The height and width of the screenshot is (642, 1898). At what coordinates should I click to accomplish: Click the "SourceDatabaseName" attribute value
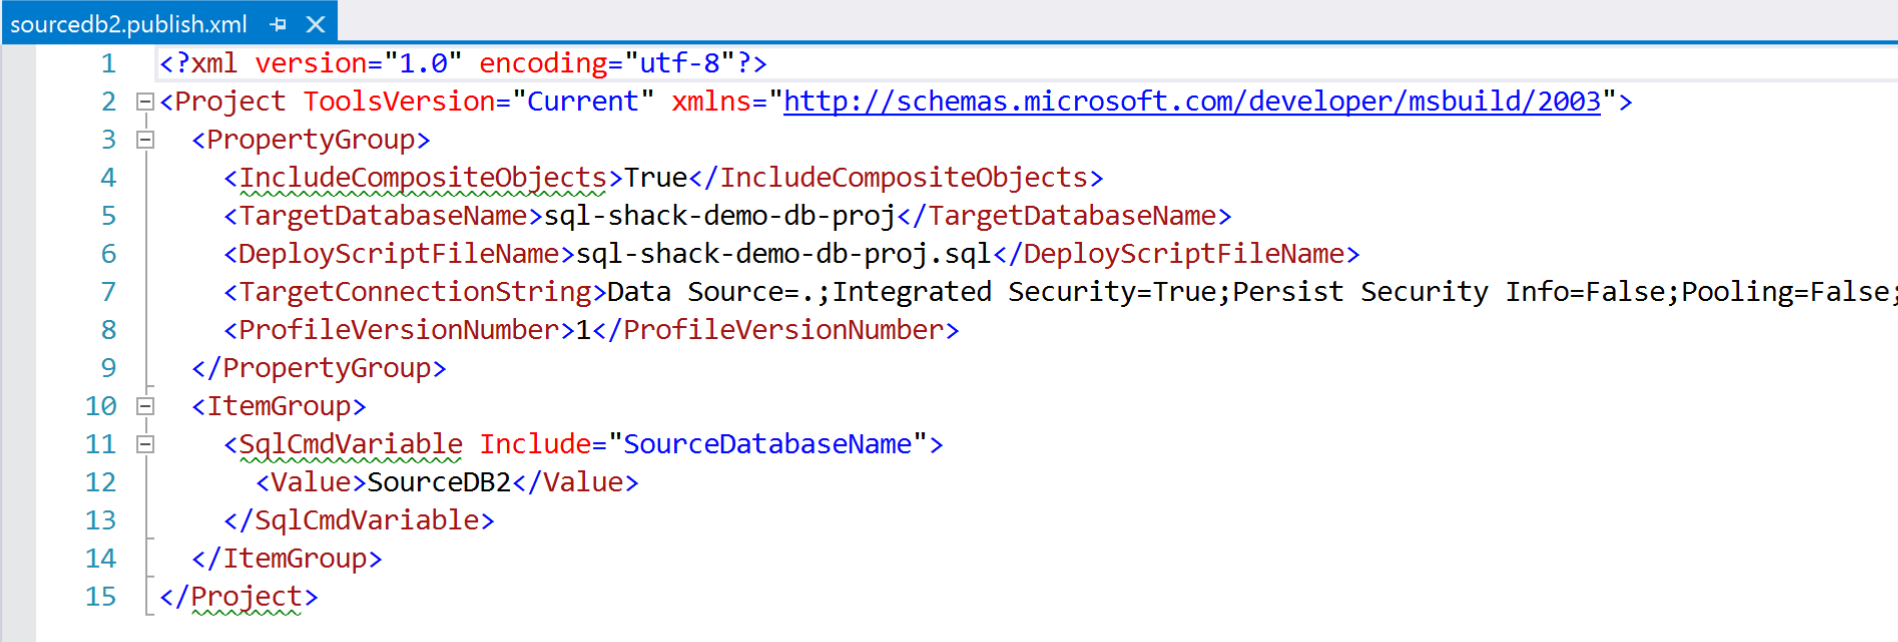[767, 444]
